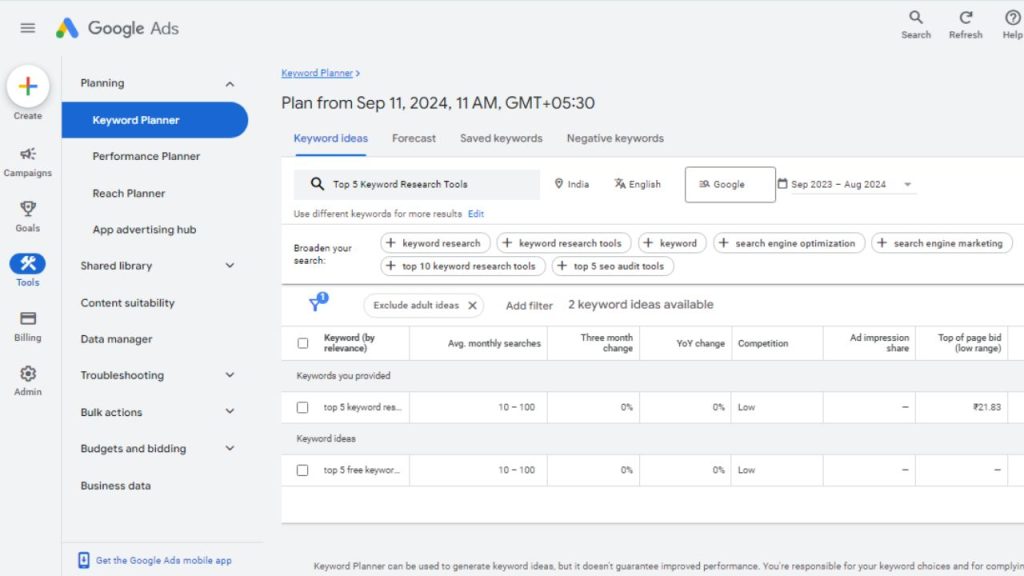
Task: Collapse the Planning section
Action: (230, 84)
